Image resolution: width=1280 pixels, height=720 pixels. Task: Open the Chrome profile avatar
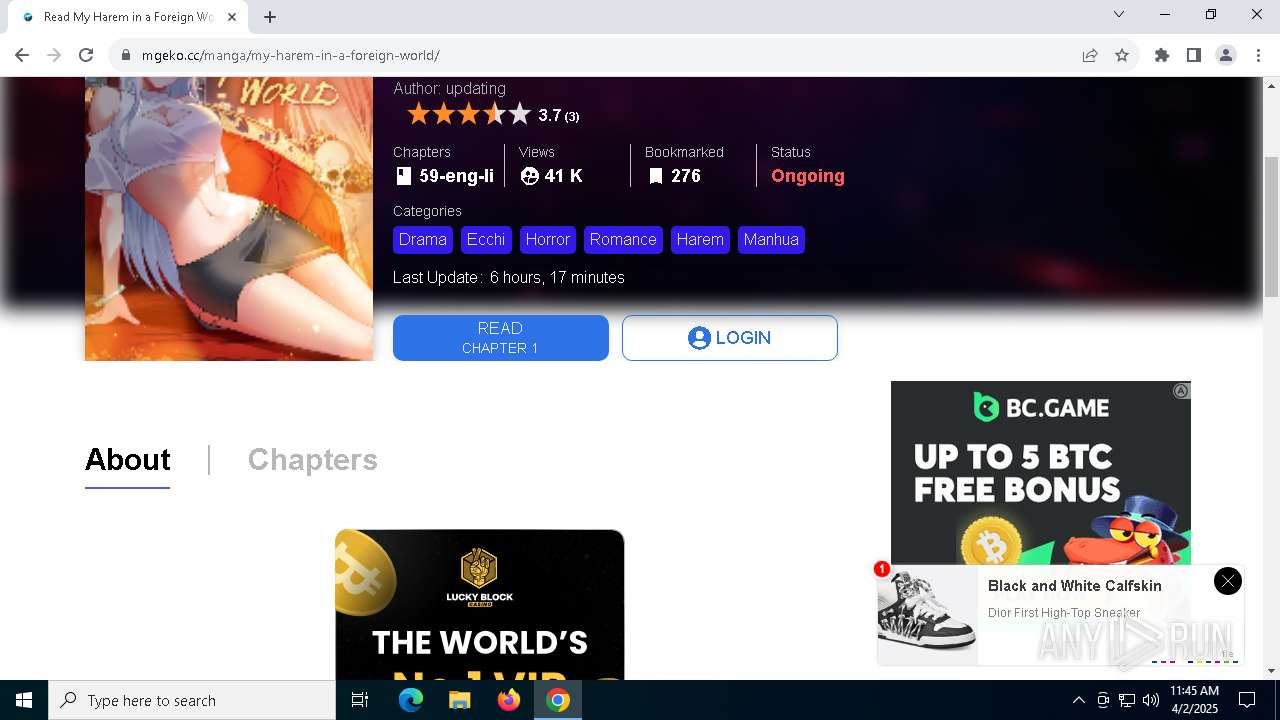[x=1226, y=55]
